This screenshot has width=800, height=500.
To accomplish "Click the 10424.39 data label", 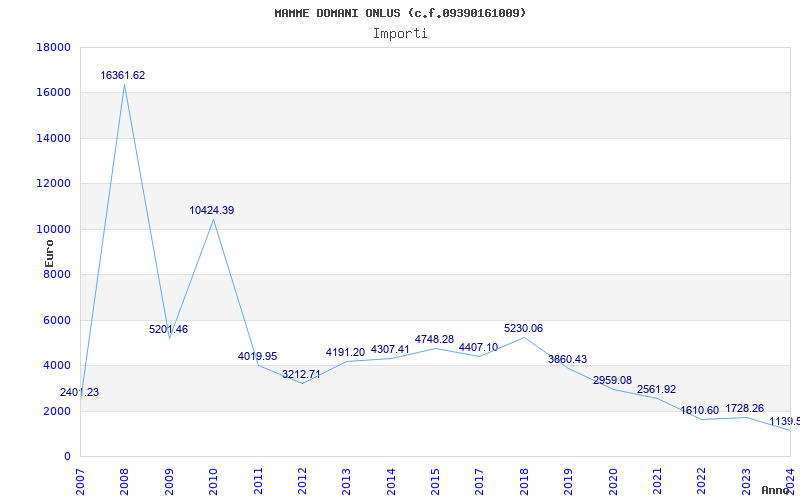I will tap(212, 210).
